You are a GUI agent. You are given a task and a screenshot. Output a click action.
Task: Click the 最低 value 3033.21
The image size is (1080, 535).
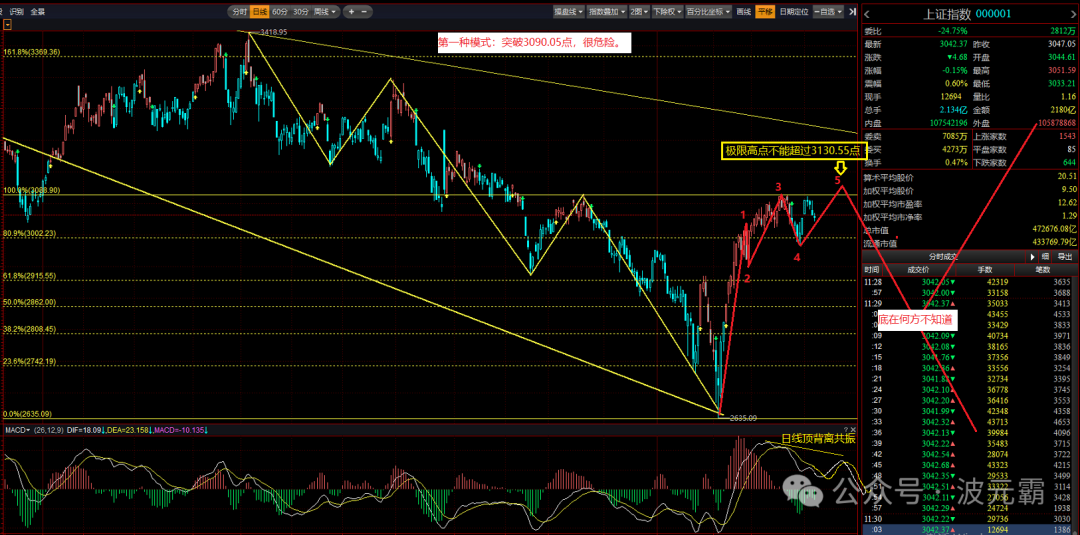coord(1061,83)
